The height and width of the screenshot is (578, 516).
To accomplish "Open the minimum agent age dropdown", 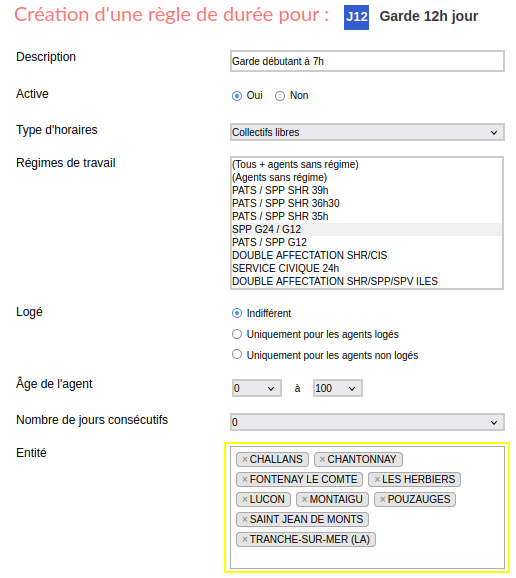I will (257, 389).
